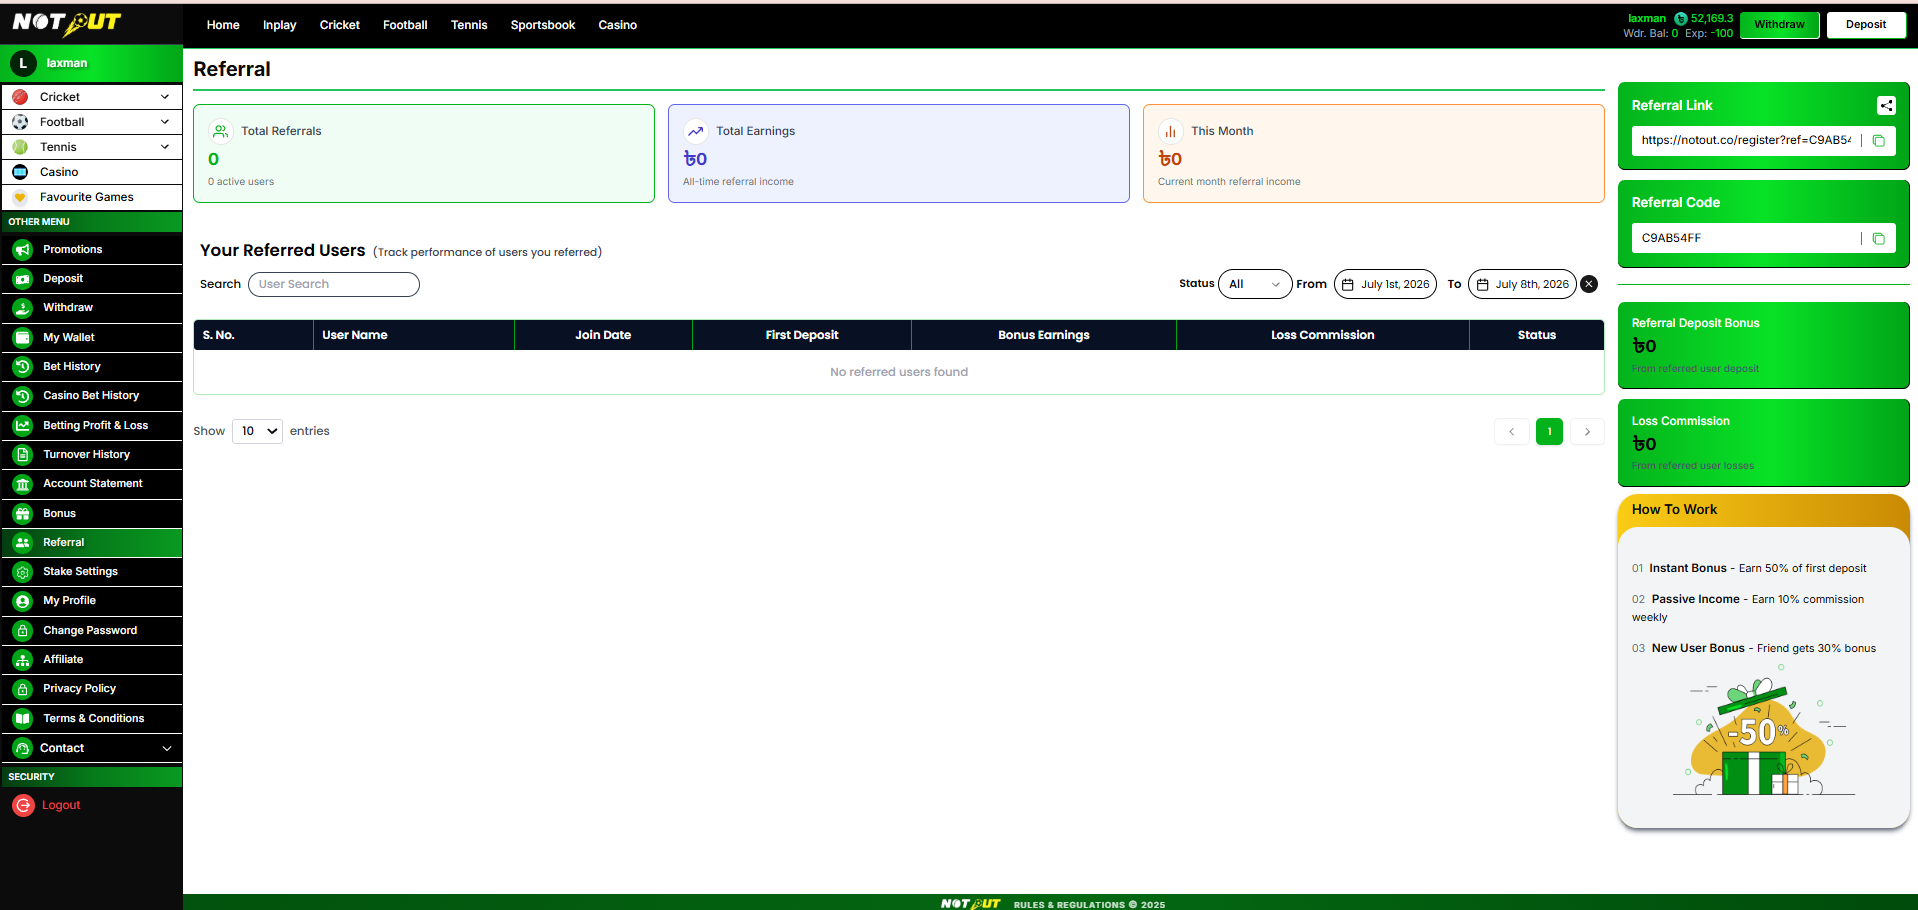Click the referral code text field
This screenshot has height=910, width=1918.
point(1746,238)
